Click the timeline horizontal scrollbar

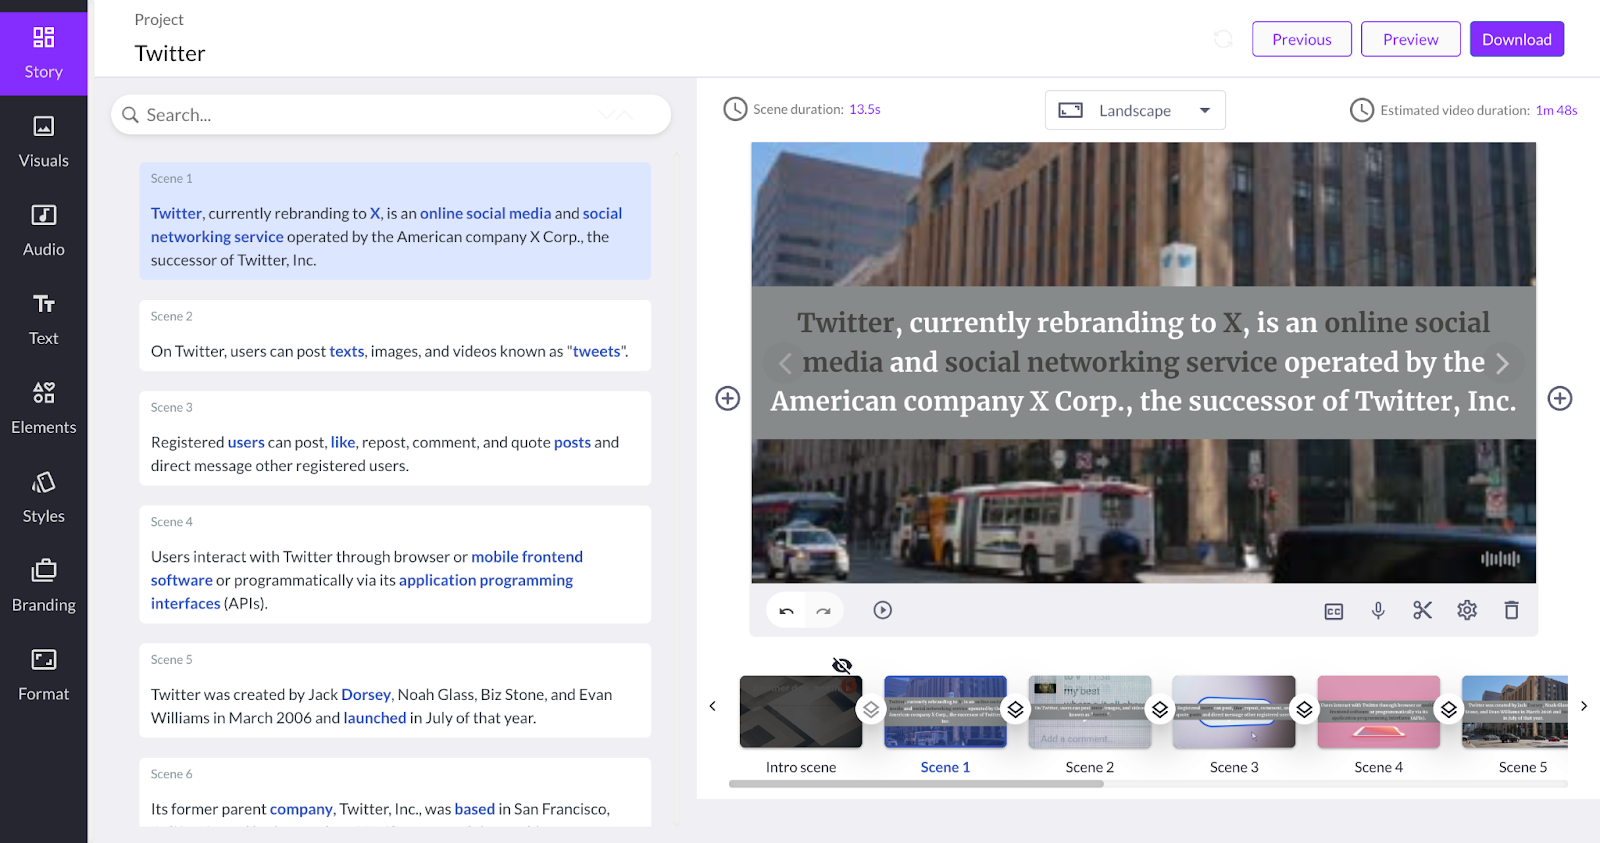click(916, 784)
